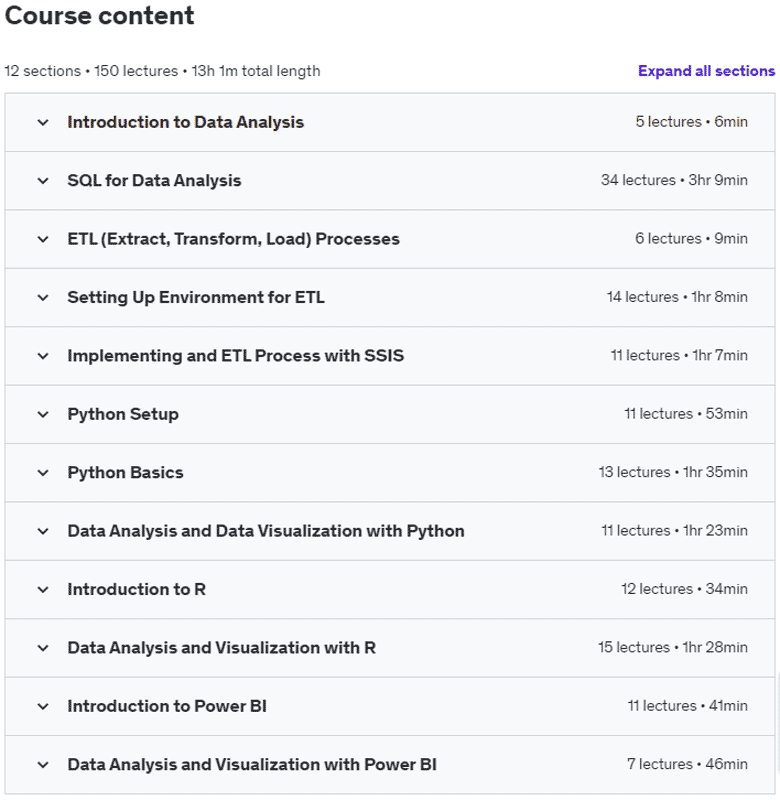Click the '5 lectures • 6min' text
The height and width of the screenshot is (800, 780).
(x=691, y=122)
